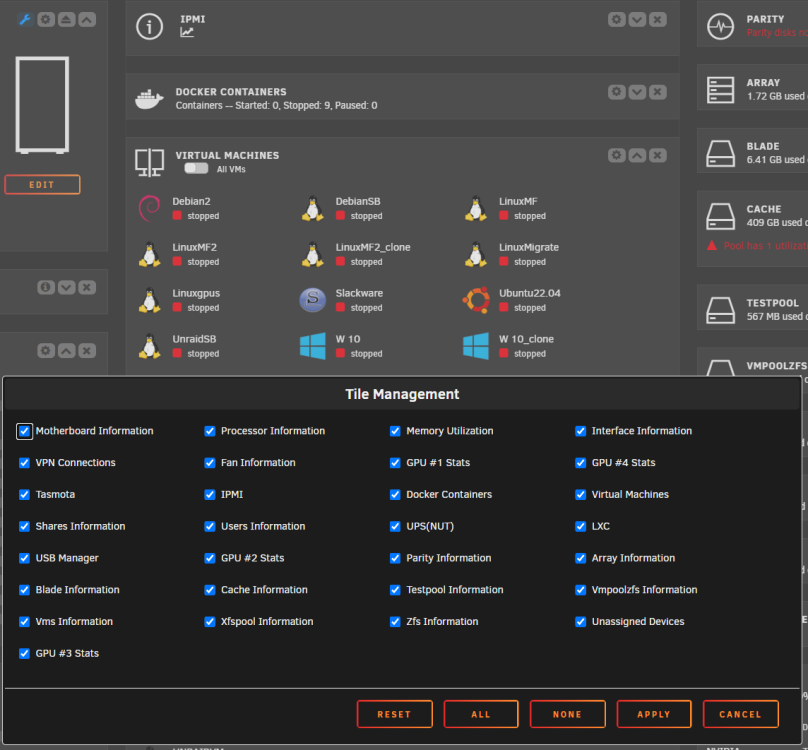The width and height of the screenshot is (808, 750).
Task: Click the Virtual Machines monitor icon
Action: coord(149,162)
